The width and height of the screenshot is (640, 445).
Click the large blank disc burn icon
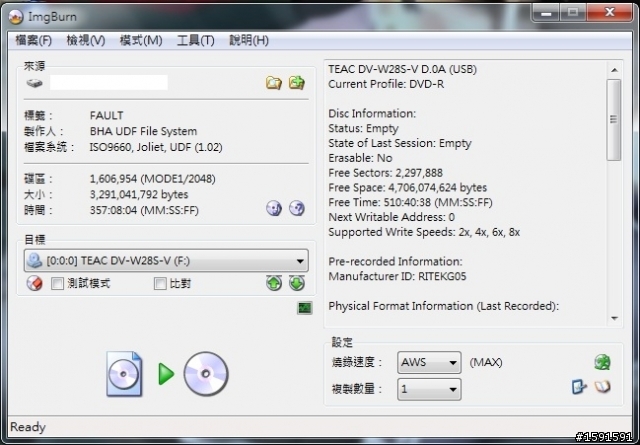pos(206,374)
